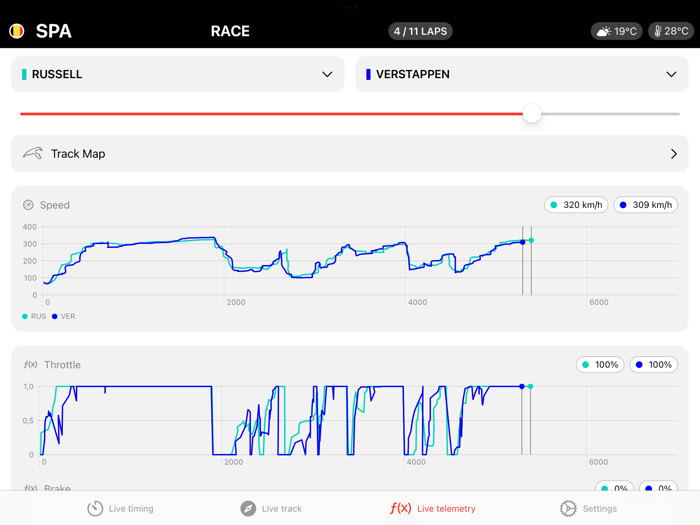Open the Live timing stopwatch icon
The height and width of the screenshot is (525, 700).
pos(95,508)
